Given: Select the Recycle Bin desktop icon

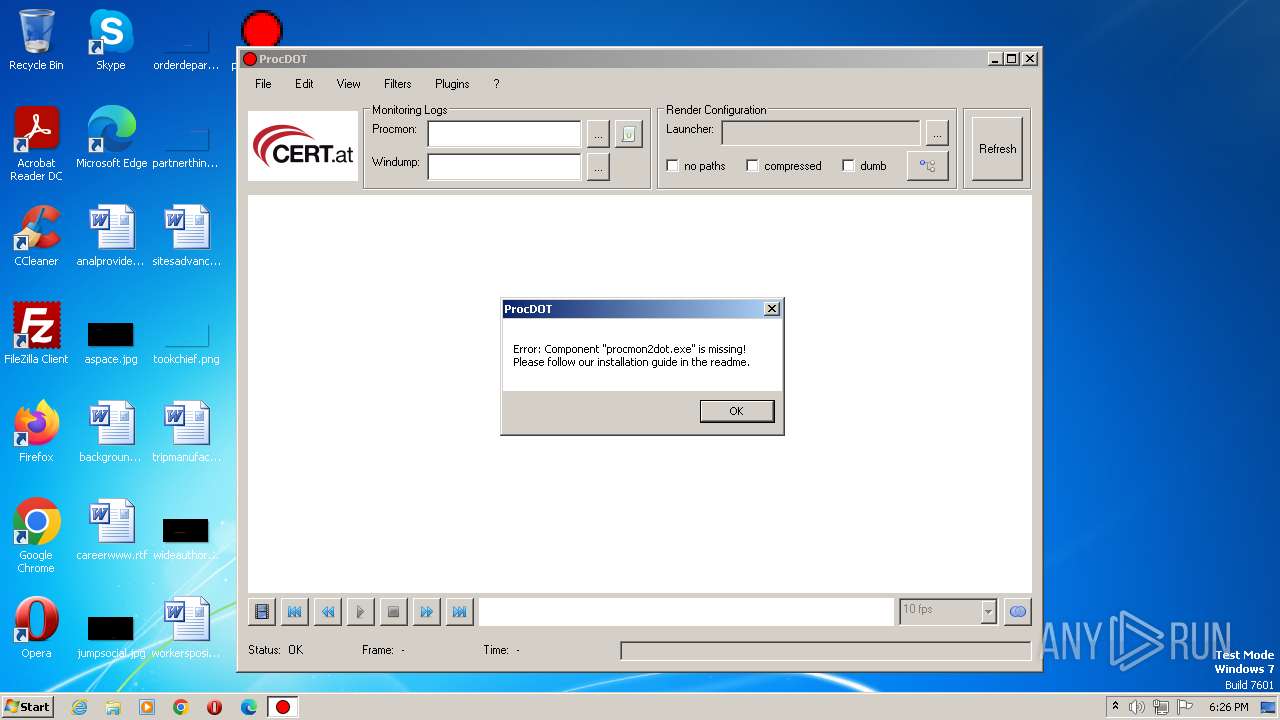Looking at the screenshot, I should pos(36,40).
